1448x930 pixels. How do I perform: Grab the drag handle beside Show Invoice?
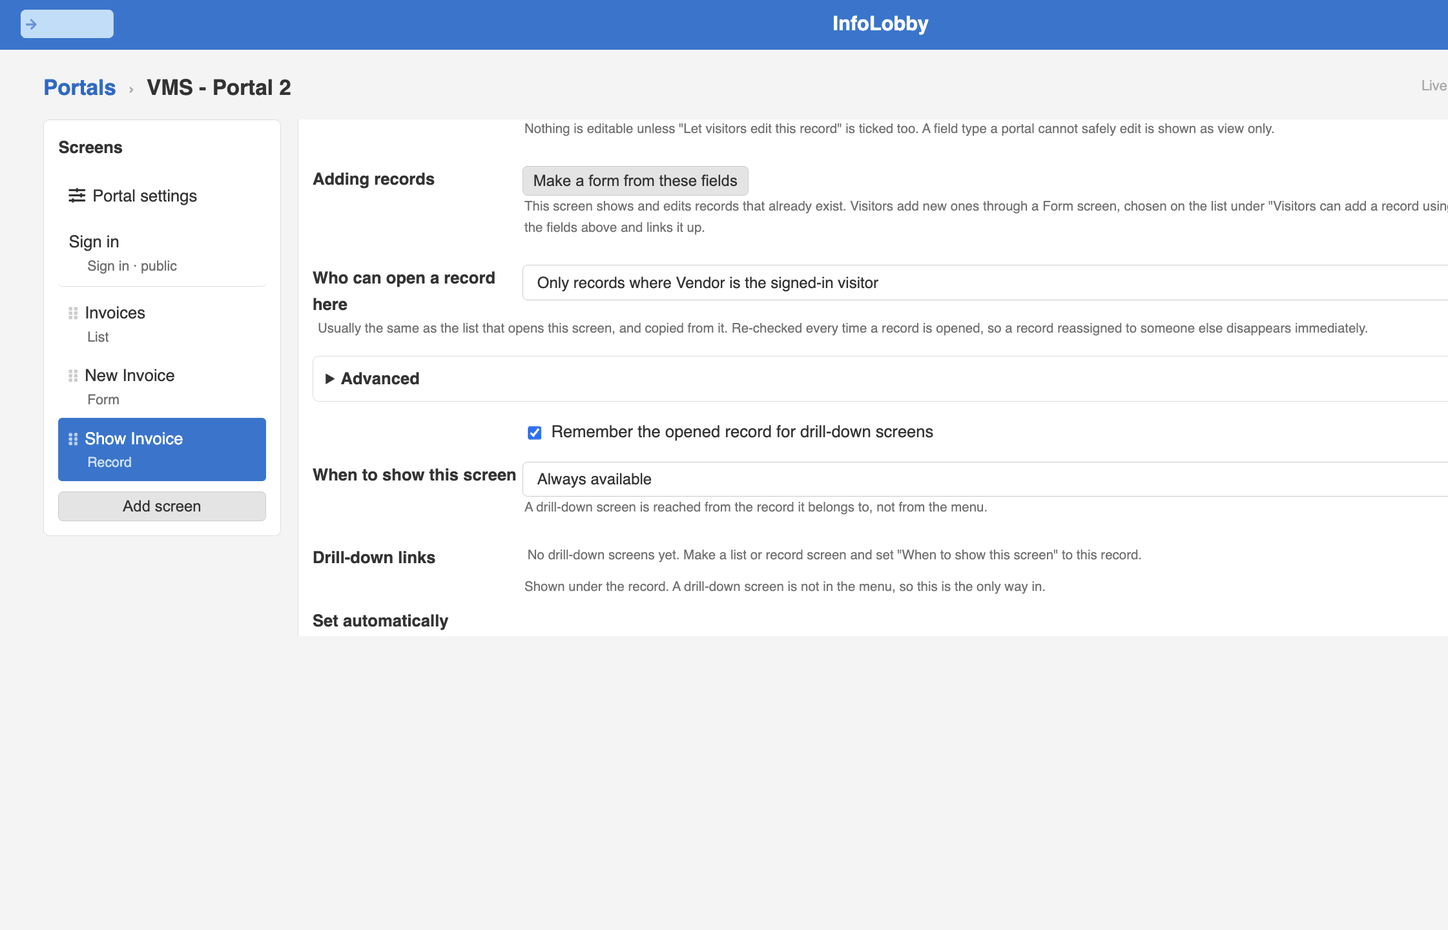pos(73,439)
